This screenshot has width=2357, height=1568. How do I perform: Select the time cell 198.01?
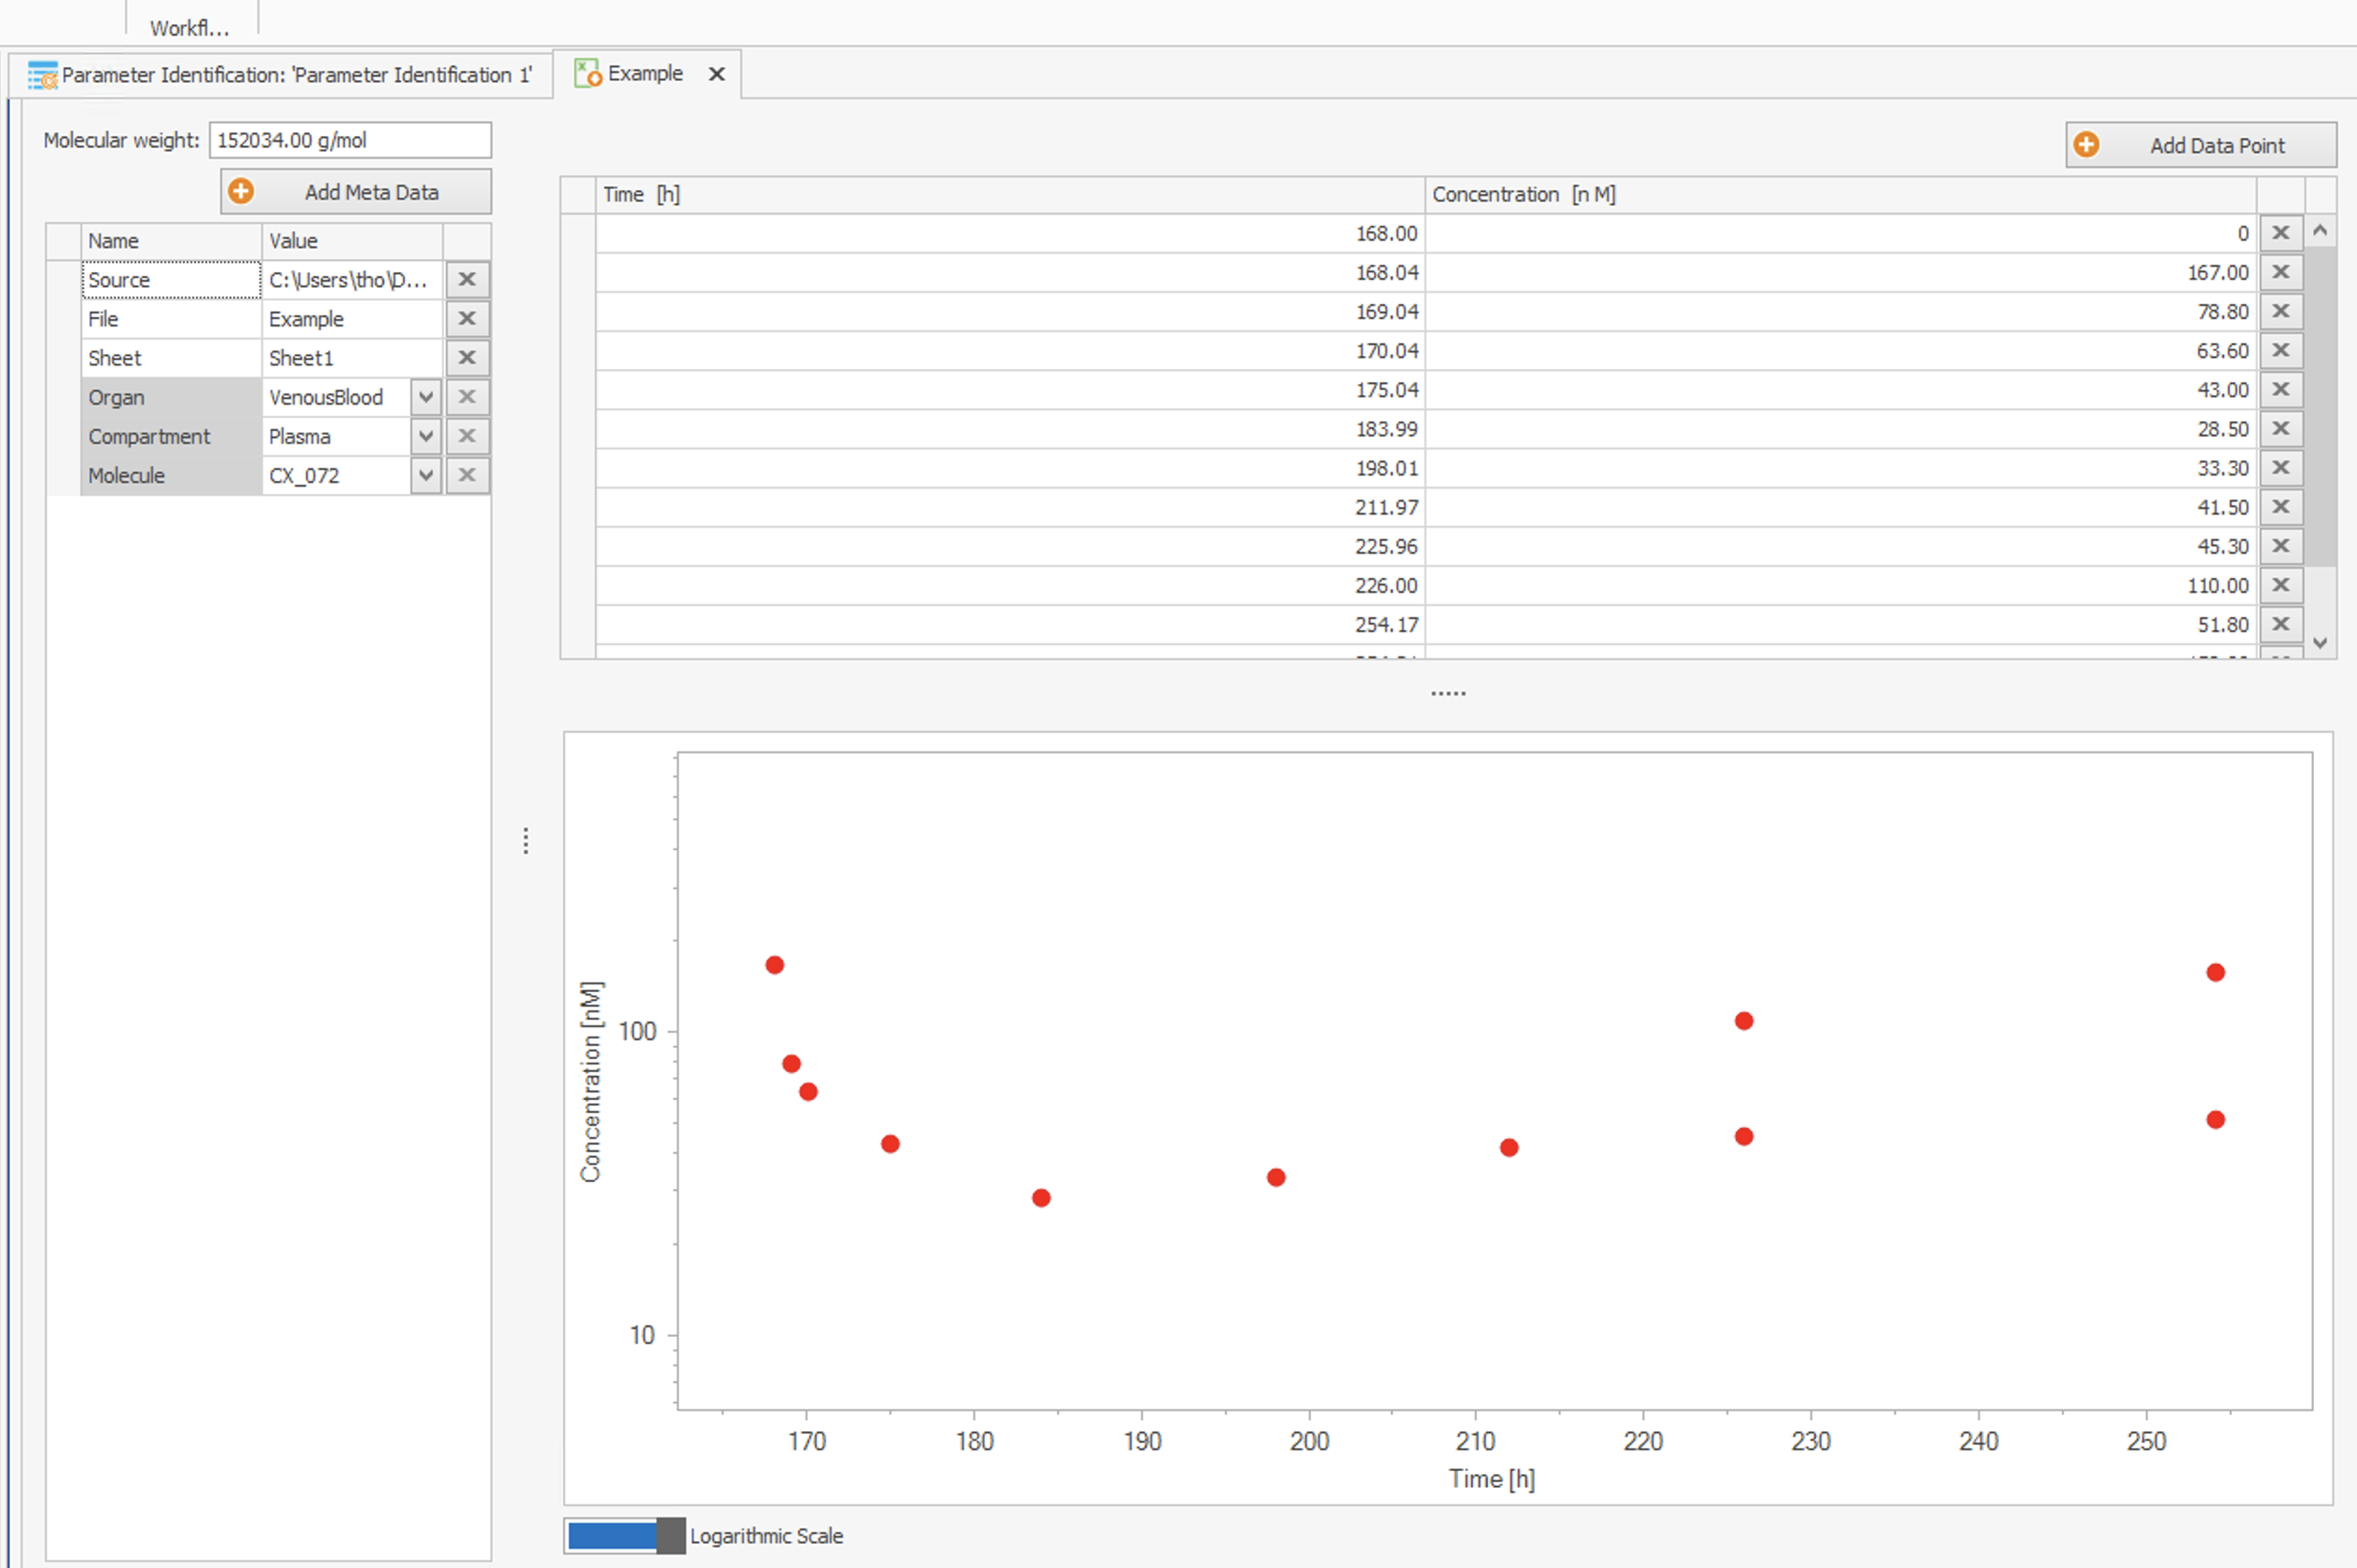(x=1010, y=467)
